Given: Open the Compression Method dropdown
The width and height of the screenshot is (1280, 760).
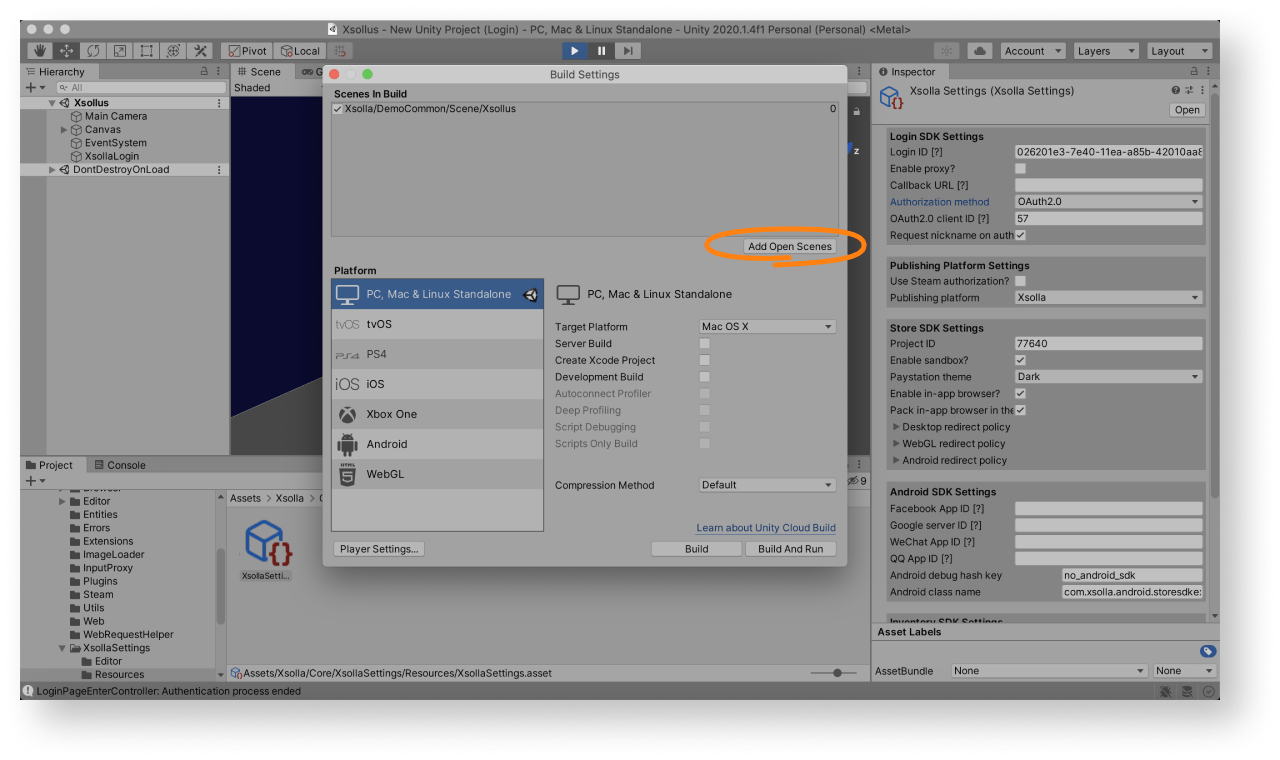Looking at the screenshot, I should point(767,485).
